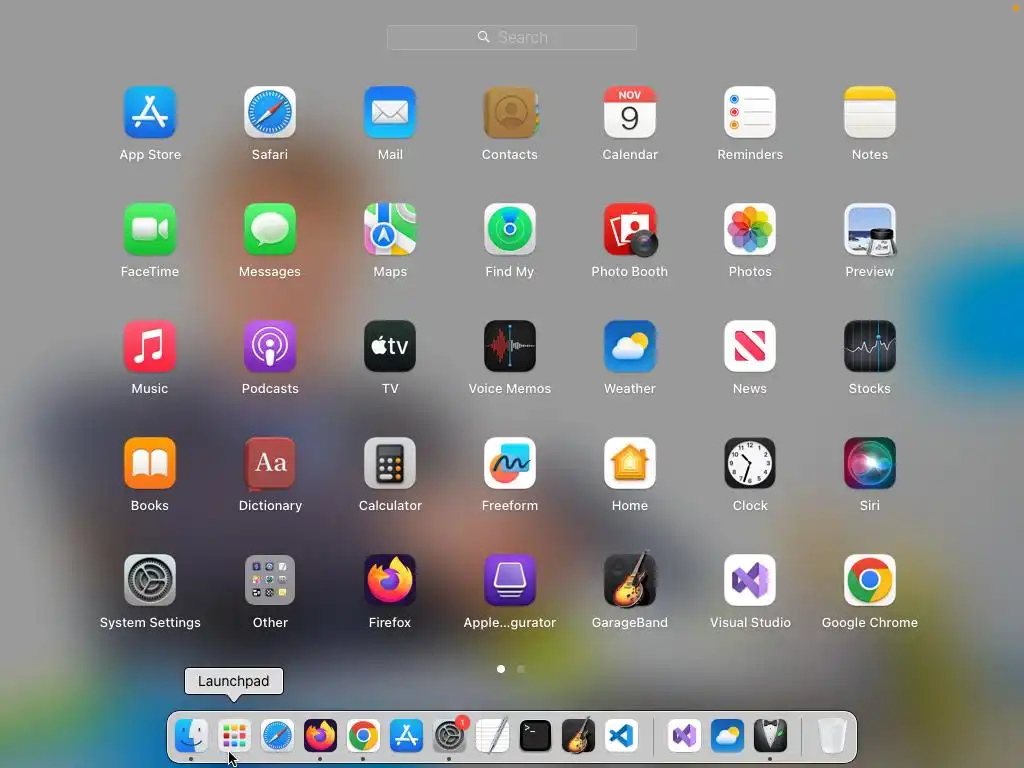This screenshot has width=1024, height=768.
Task: Open purple Visual Studio icon in Dock
Action: pos(684,735)
